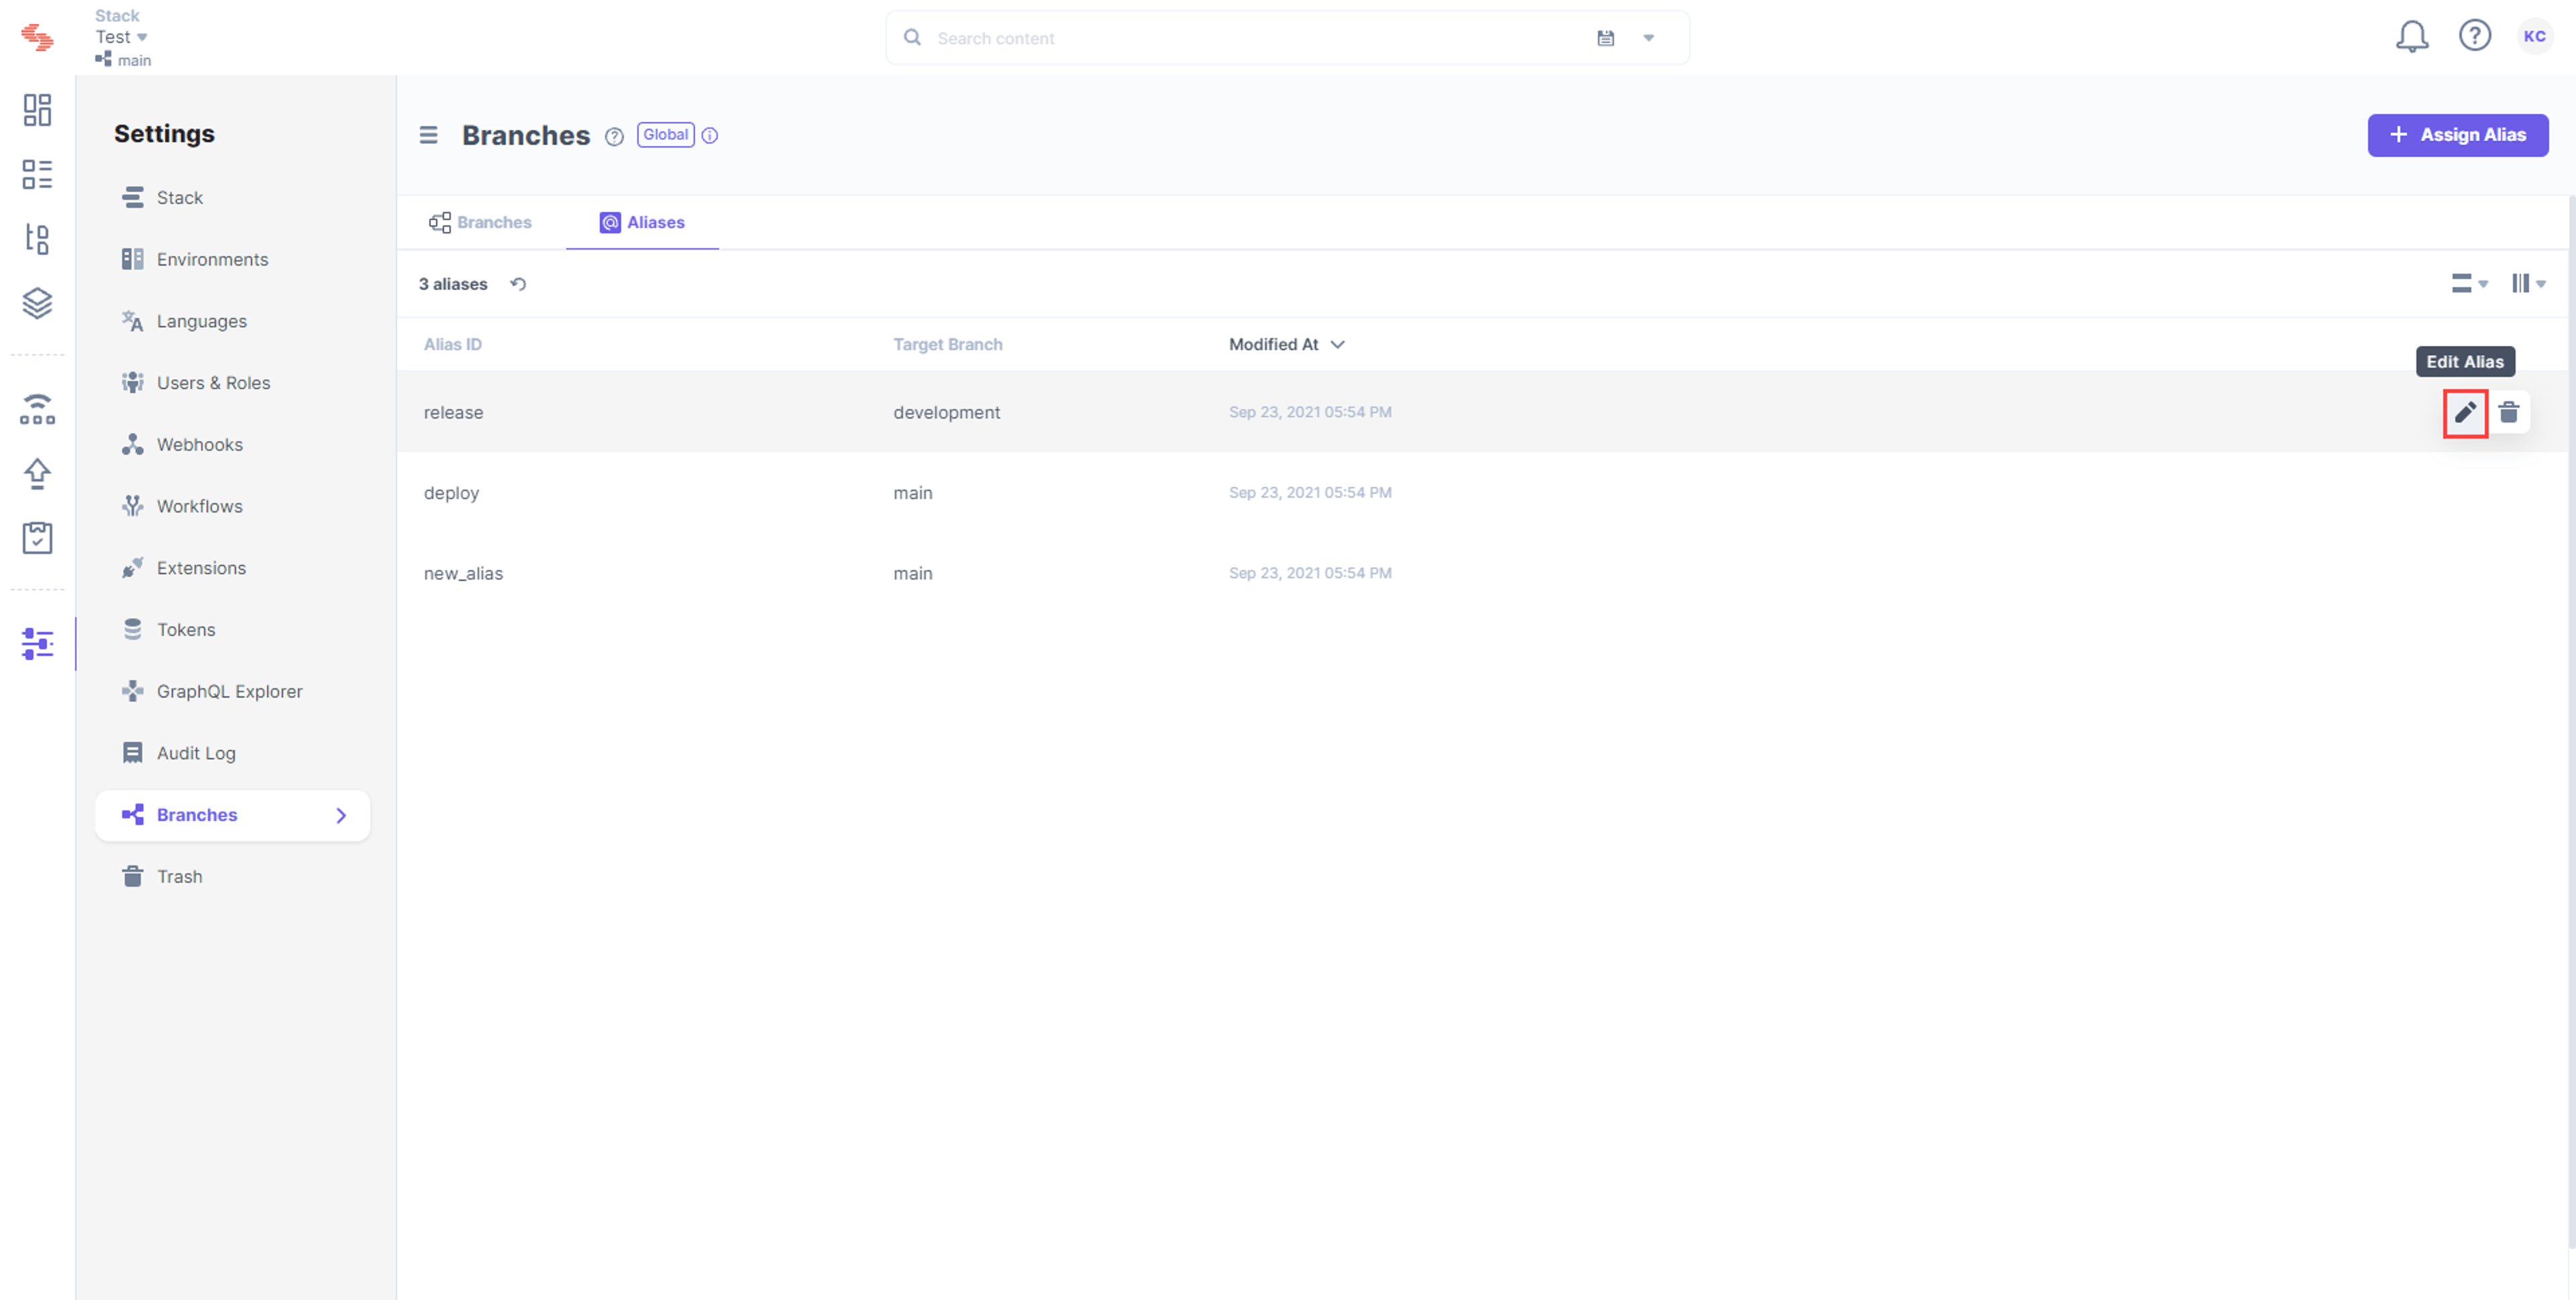Open the column selector dropdown
The height and width of the screenshot is (1300, 2576).
(x=2528, y=284)
